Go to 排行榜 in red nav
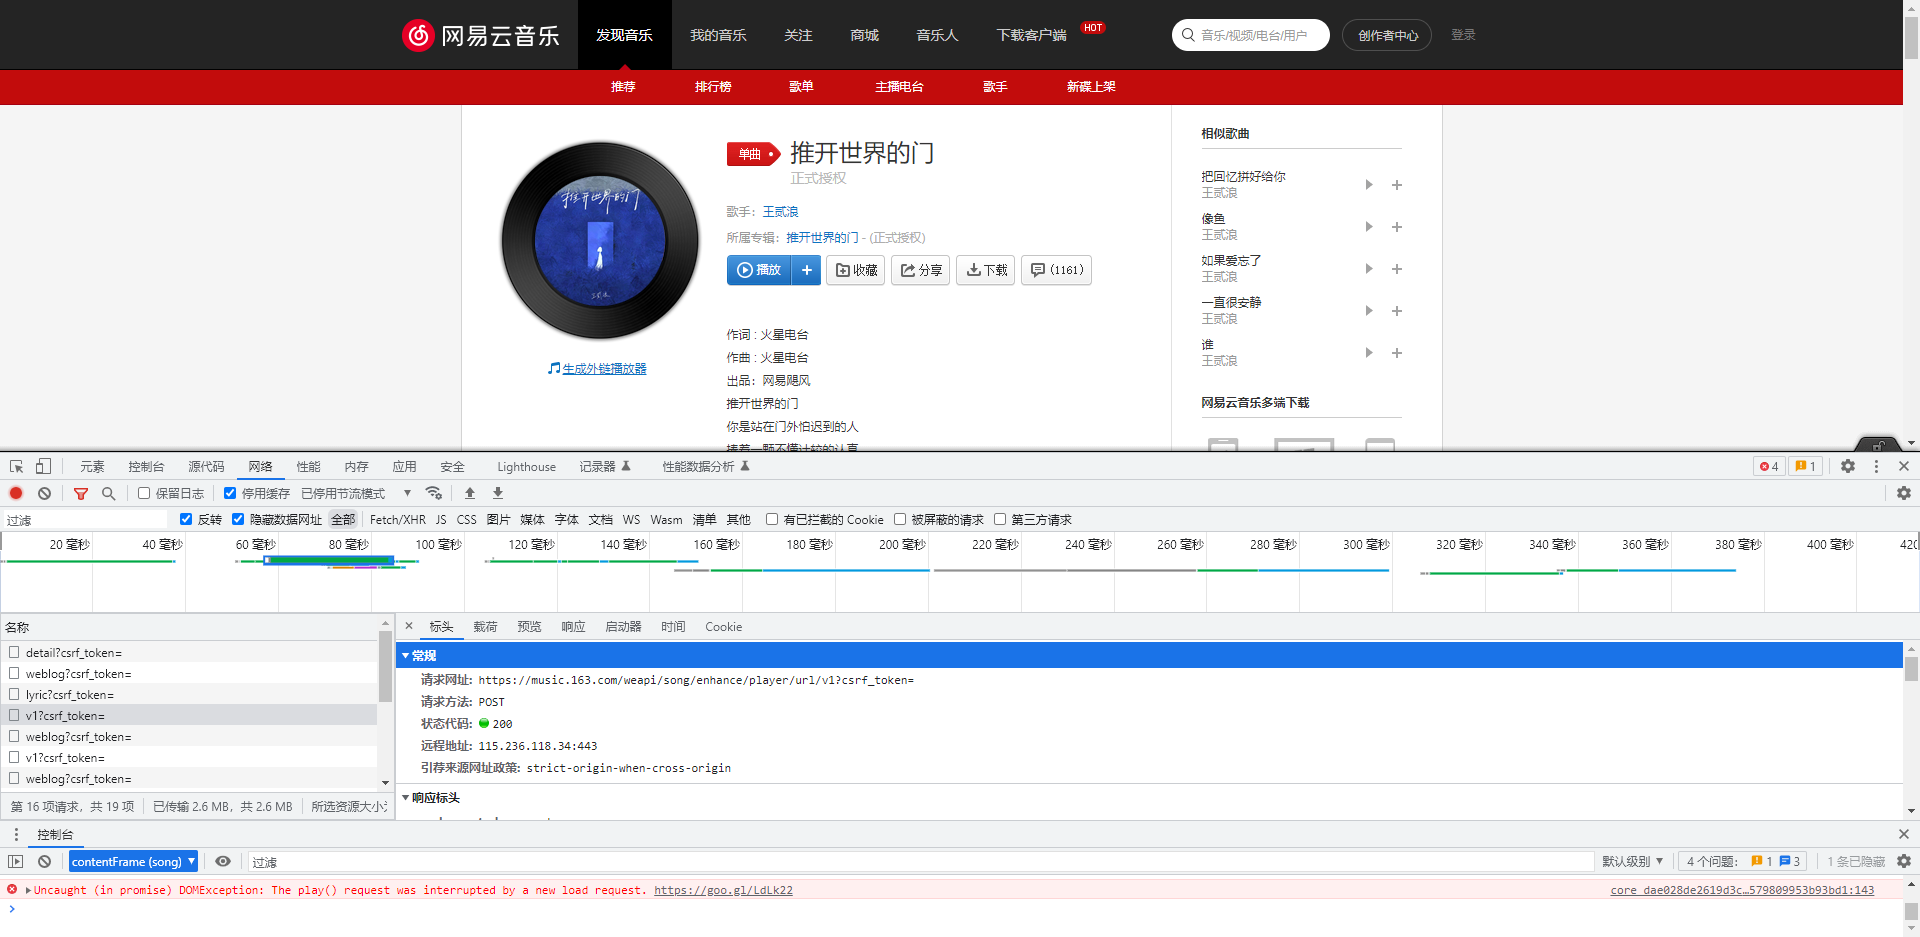This screenshot has width=1920, height=937. pos(713,87)
